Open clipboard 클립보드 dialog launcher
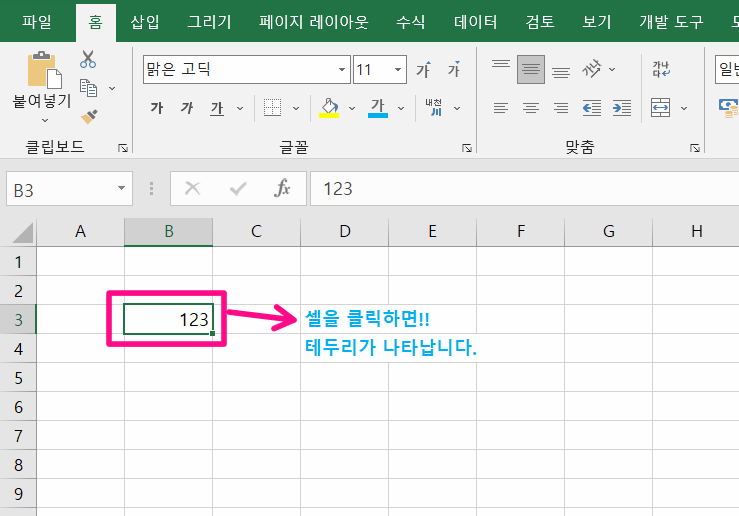739x516 pixels. pos(123,148)
